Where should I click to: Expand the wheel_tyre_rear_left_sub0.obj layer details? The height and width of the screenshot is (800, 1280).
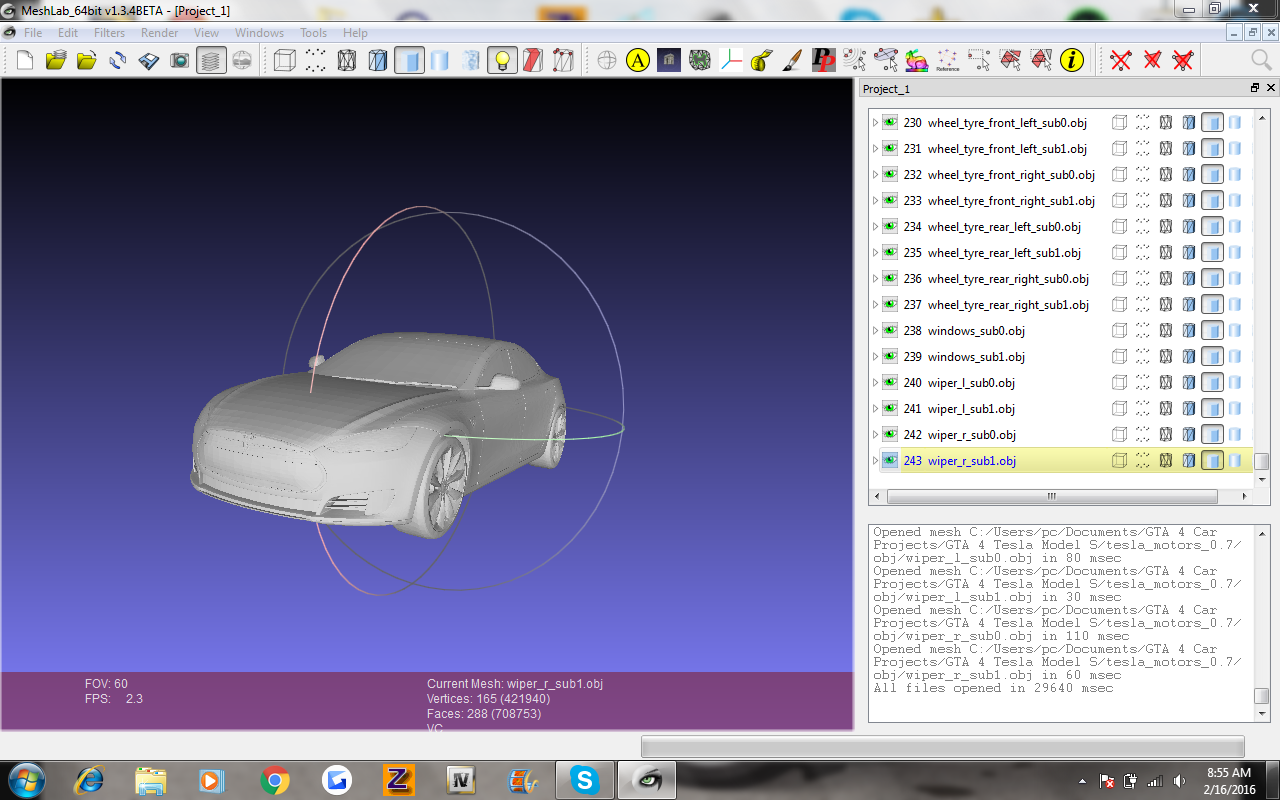(875, 227)
